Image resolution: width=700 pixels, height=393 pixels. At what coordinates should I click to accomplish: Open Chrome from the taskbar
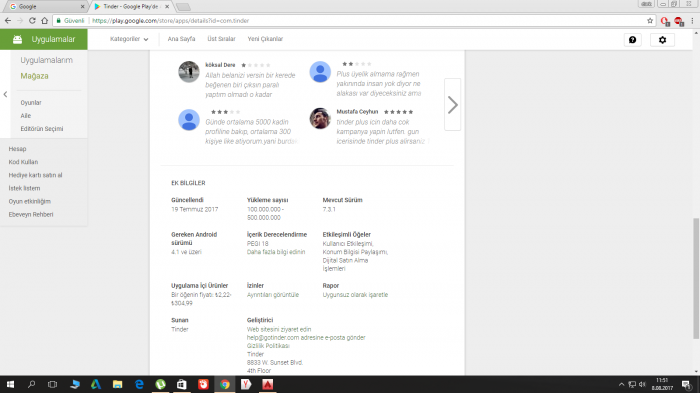[225, 384]
